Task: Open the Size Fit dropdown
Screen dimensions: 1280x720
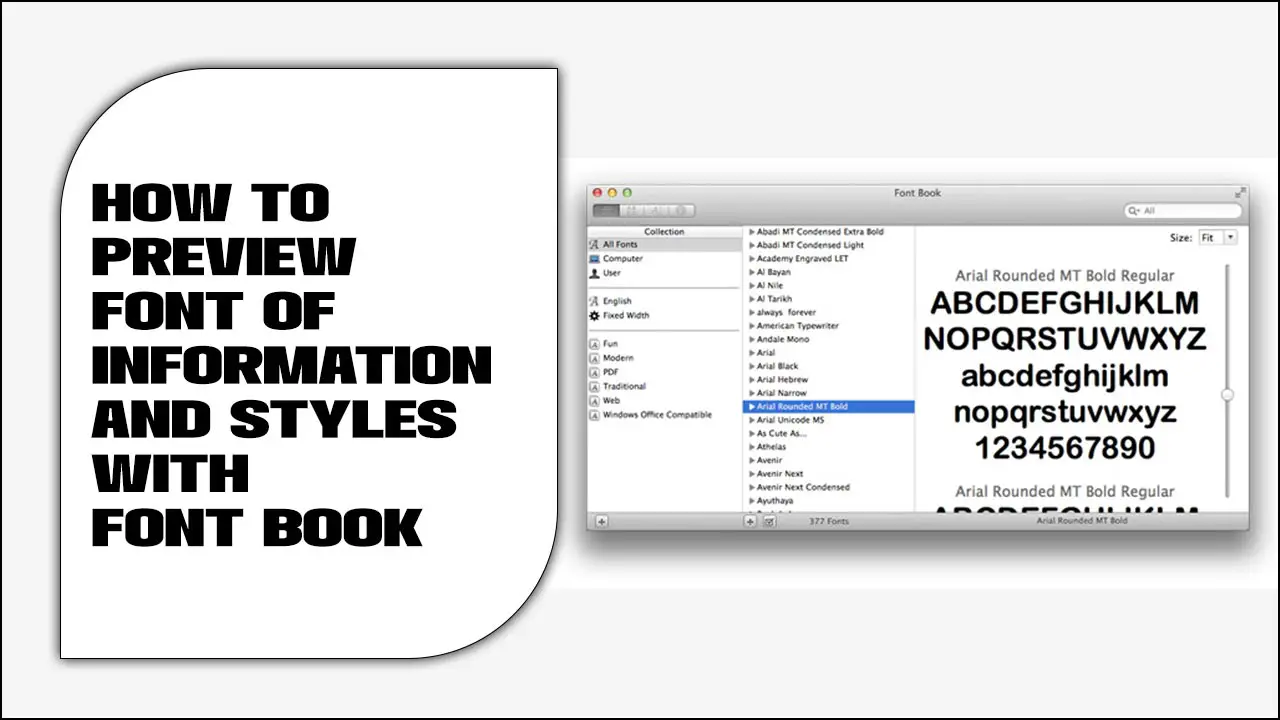Action: click(x=1218, y=238)
